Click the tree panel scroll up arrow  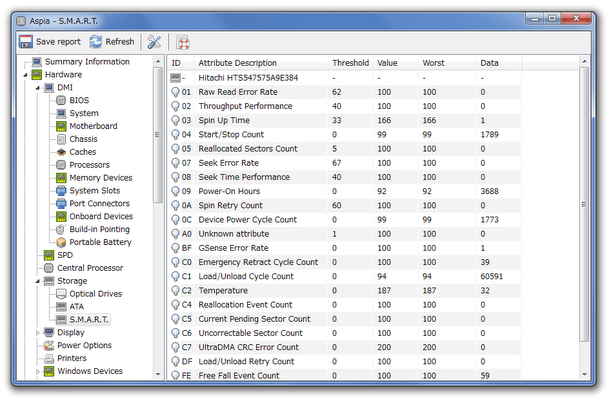(158, 61)
